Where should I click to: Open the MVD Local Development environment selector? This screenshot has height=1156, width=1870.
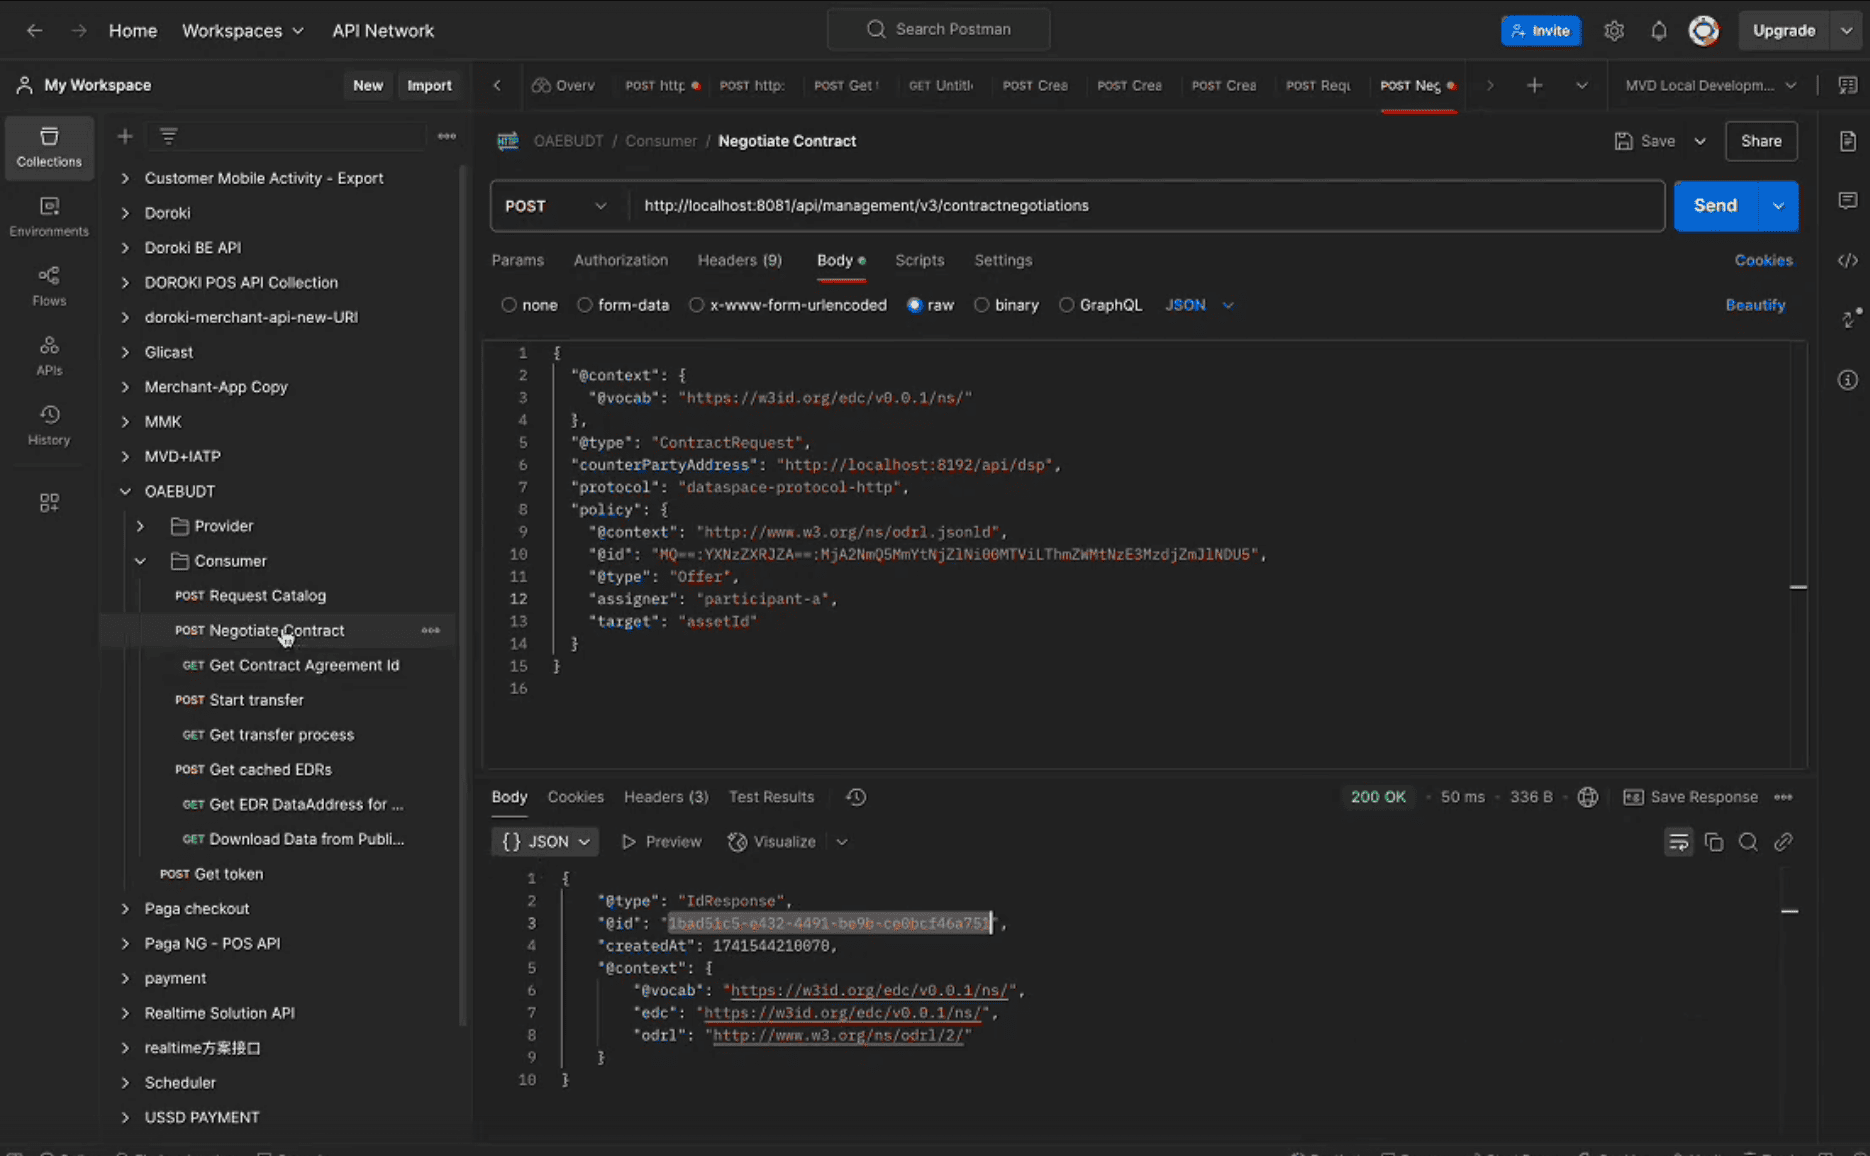(x=1711, y=85)
